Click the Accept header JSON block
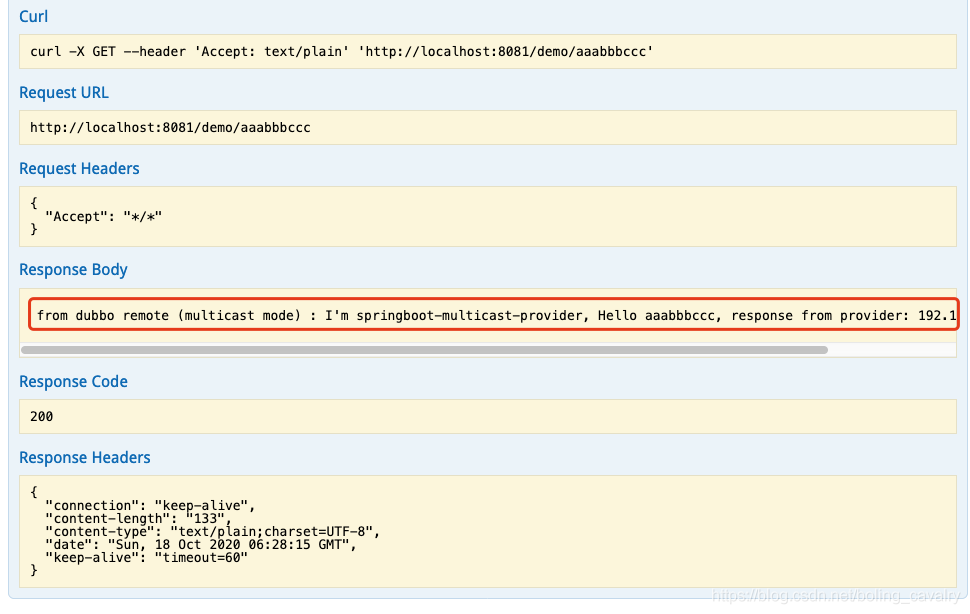The height and width of the screenshot is (614, 970). pyautogui.click(x=487, y=216)
